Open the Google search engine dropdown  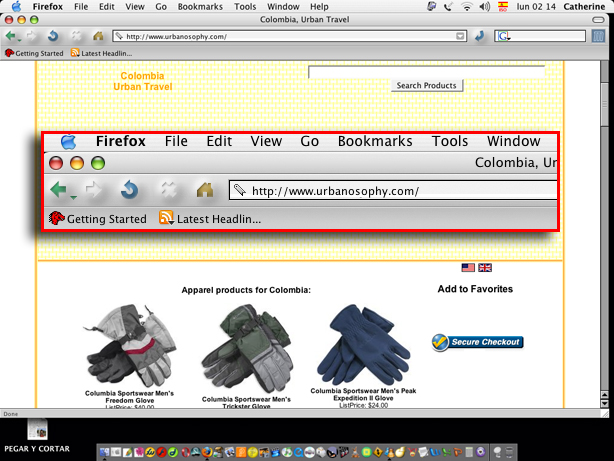click(x=504, y=37)
